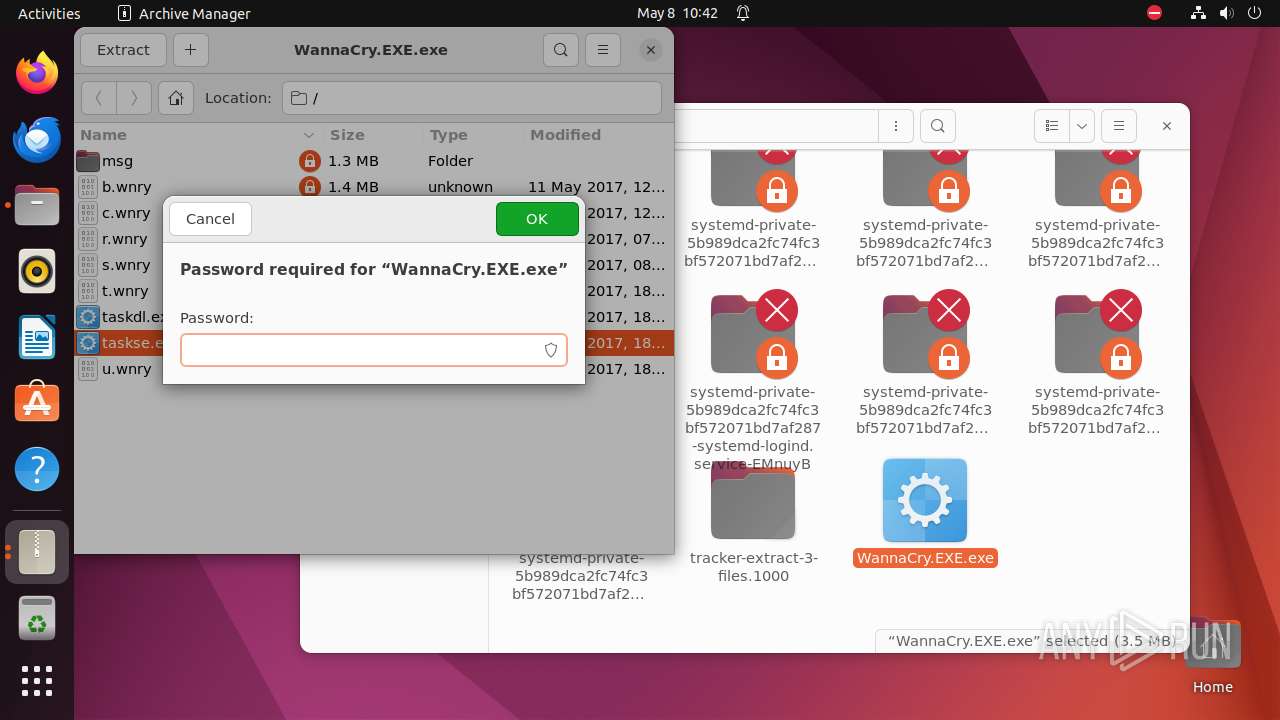Select the c.wnry file

(x=126, y=213)
